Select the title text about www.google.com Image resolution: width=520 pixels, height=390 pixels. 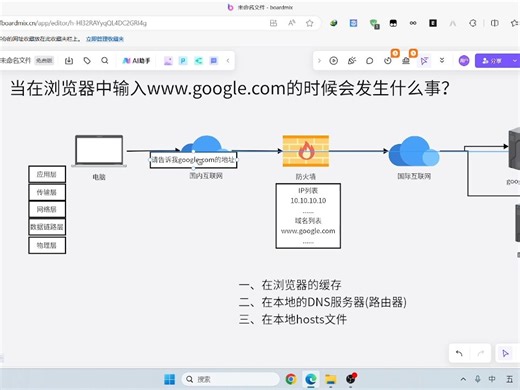tap(230, 88)
